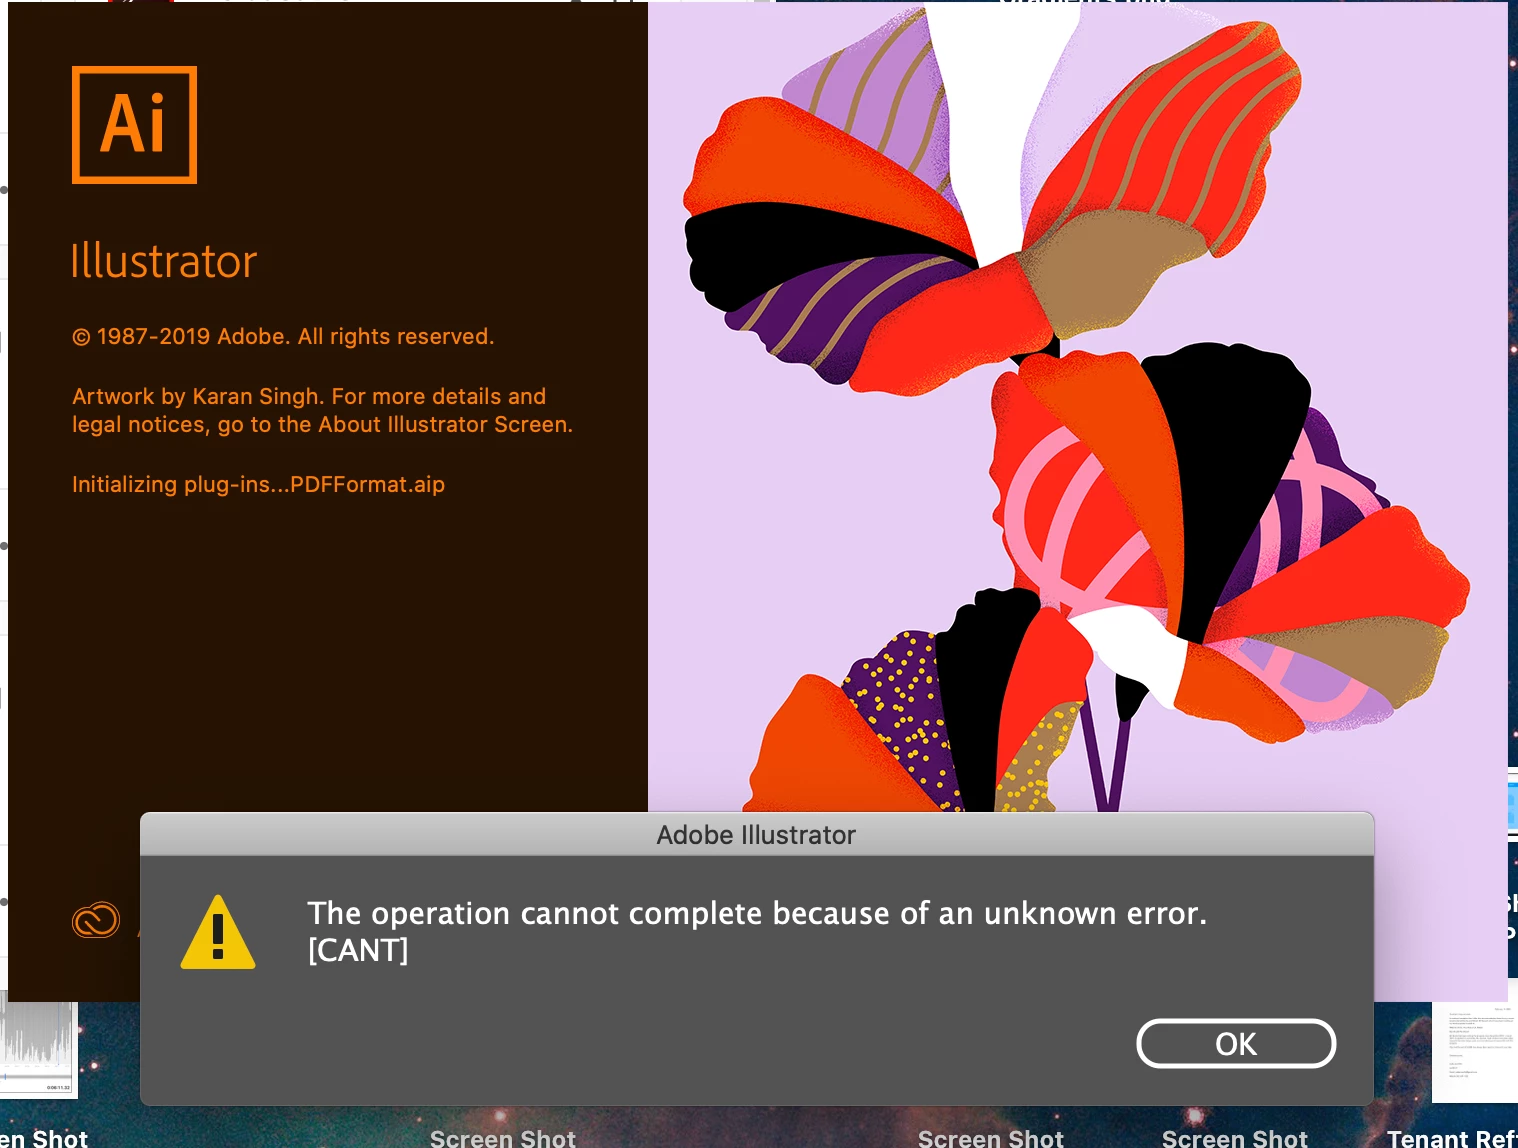Click the [CANT] error code text
1518x1148 pixels.
click(358, 950)
